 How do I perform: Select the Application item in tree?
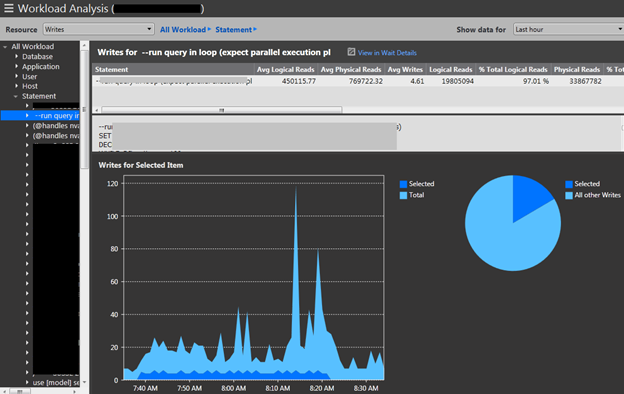[x=41, y=66]
